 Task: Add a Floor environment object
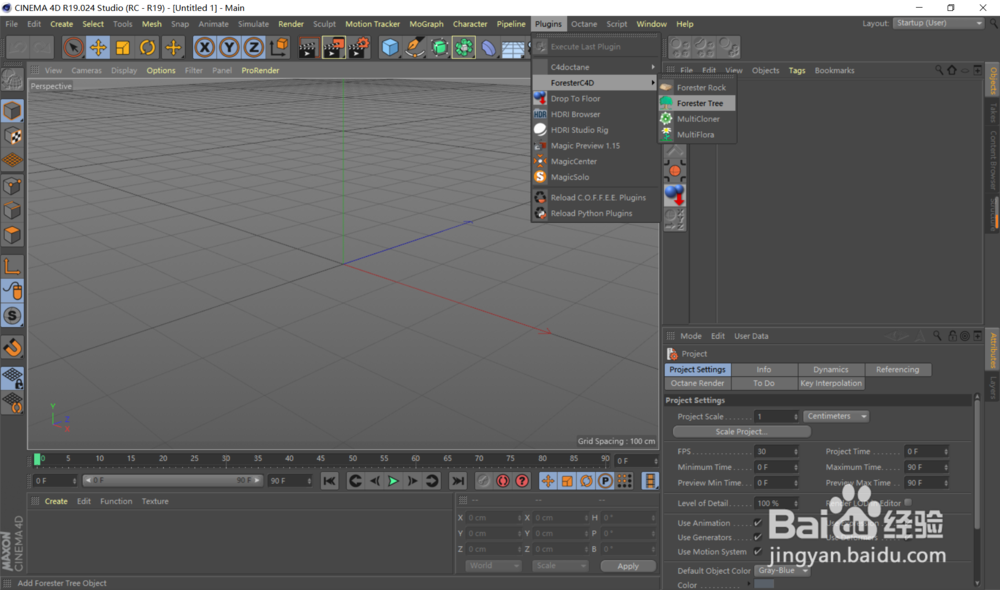pyautogui.click(x=513, y=47)
